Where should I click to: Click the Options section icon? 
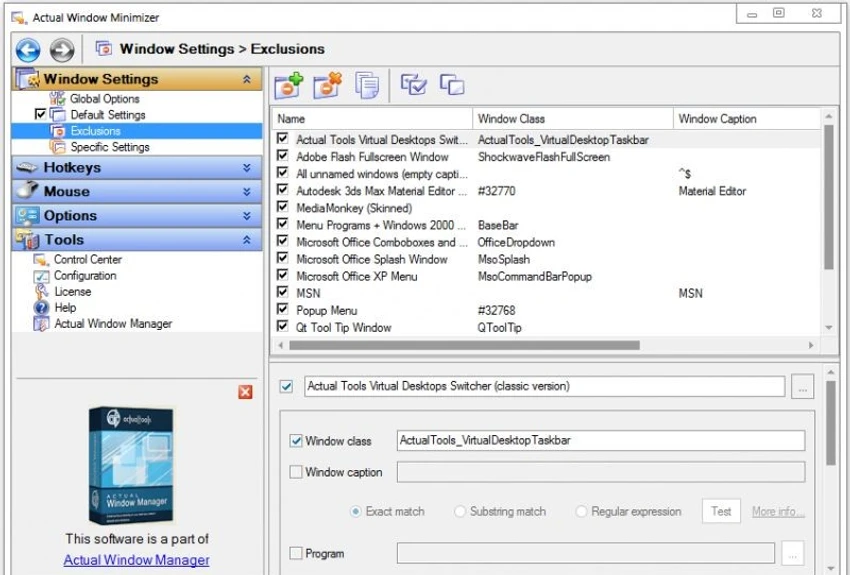(27, 215)
